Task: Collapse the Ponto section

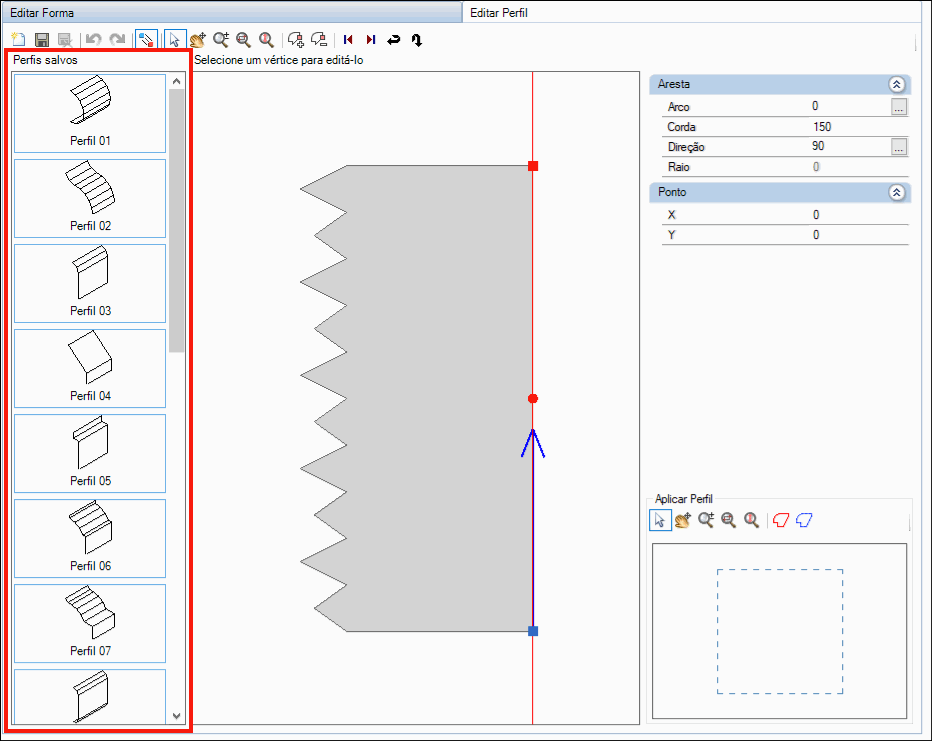Action: [897, 192]
